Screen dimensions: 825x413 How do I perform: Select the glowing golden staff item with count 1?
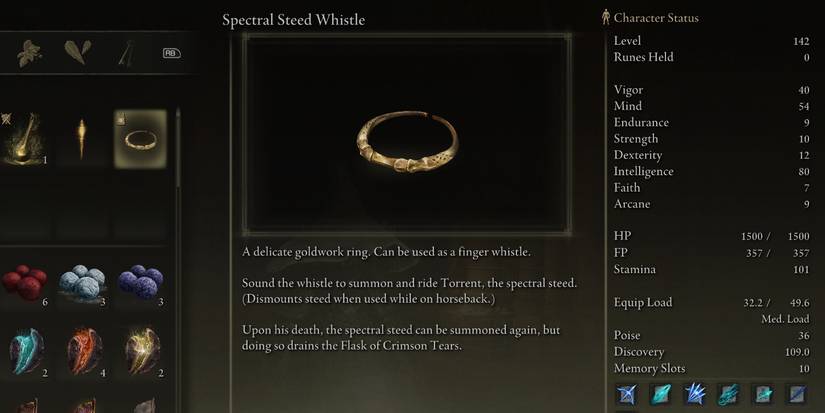pos(23,138)
